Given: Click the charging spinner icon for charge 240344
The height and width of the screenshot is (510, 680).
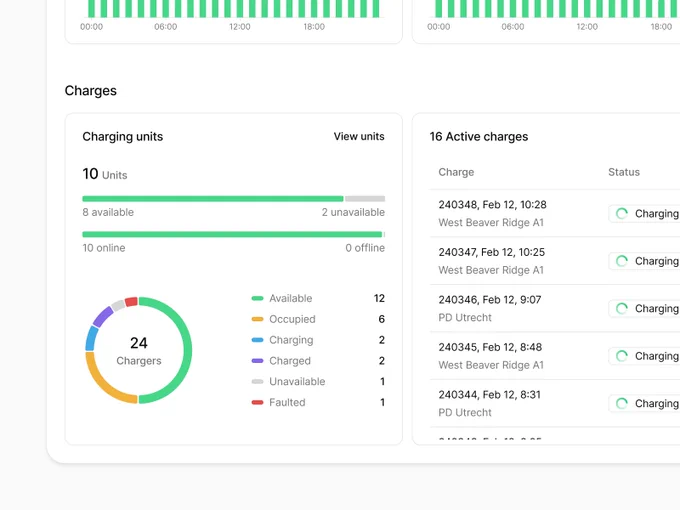Looking at the screenshot, I should (x=621, y=404).
